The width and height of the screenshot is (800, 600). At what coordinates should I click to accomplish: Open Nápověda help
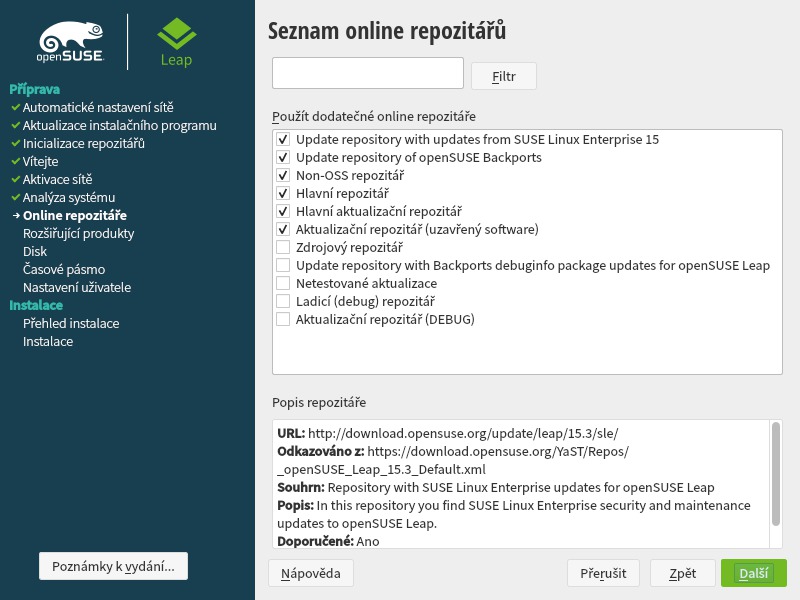[311, 573]
